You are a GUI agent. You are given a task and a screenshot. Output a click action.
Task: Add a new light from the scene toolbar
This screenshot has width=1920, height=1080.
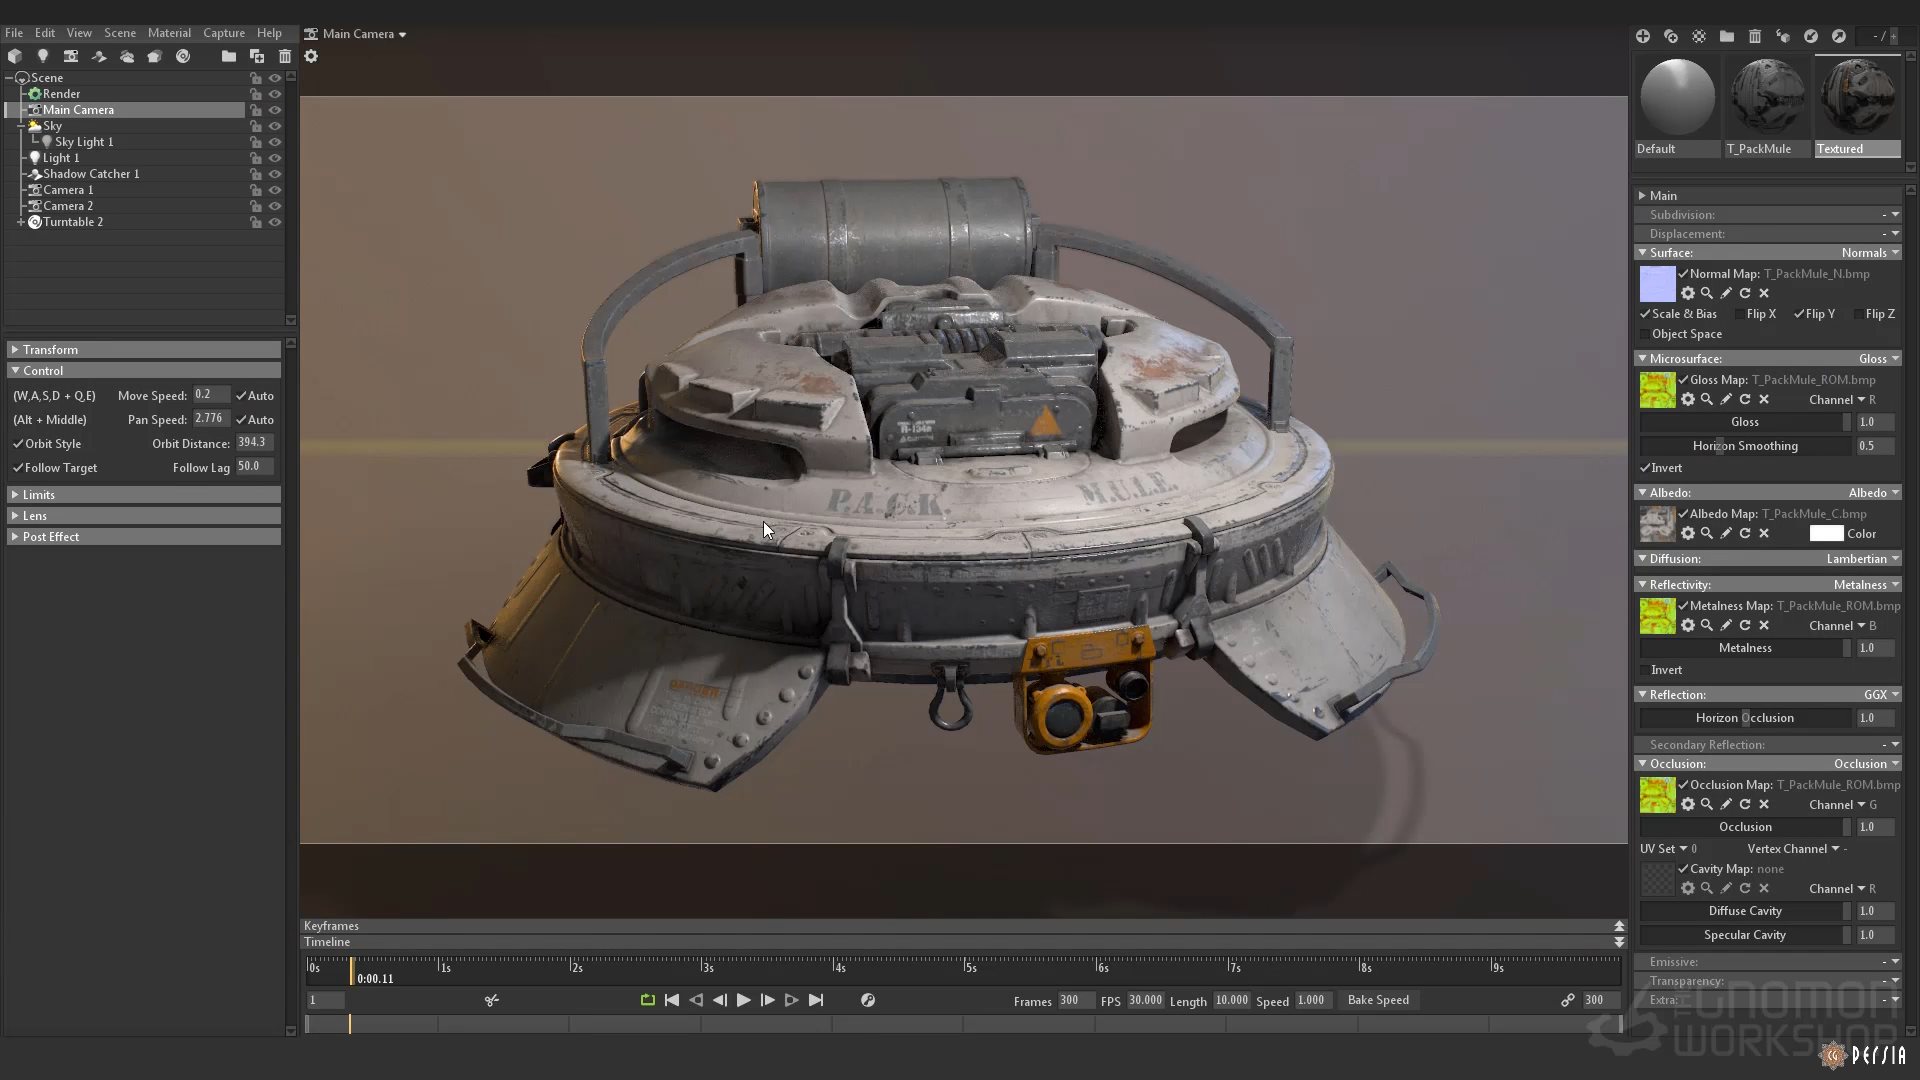tap(43, 57)
